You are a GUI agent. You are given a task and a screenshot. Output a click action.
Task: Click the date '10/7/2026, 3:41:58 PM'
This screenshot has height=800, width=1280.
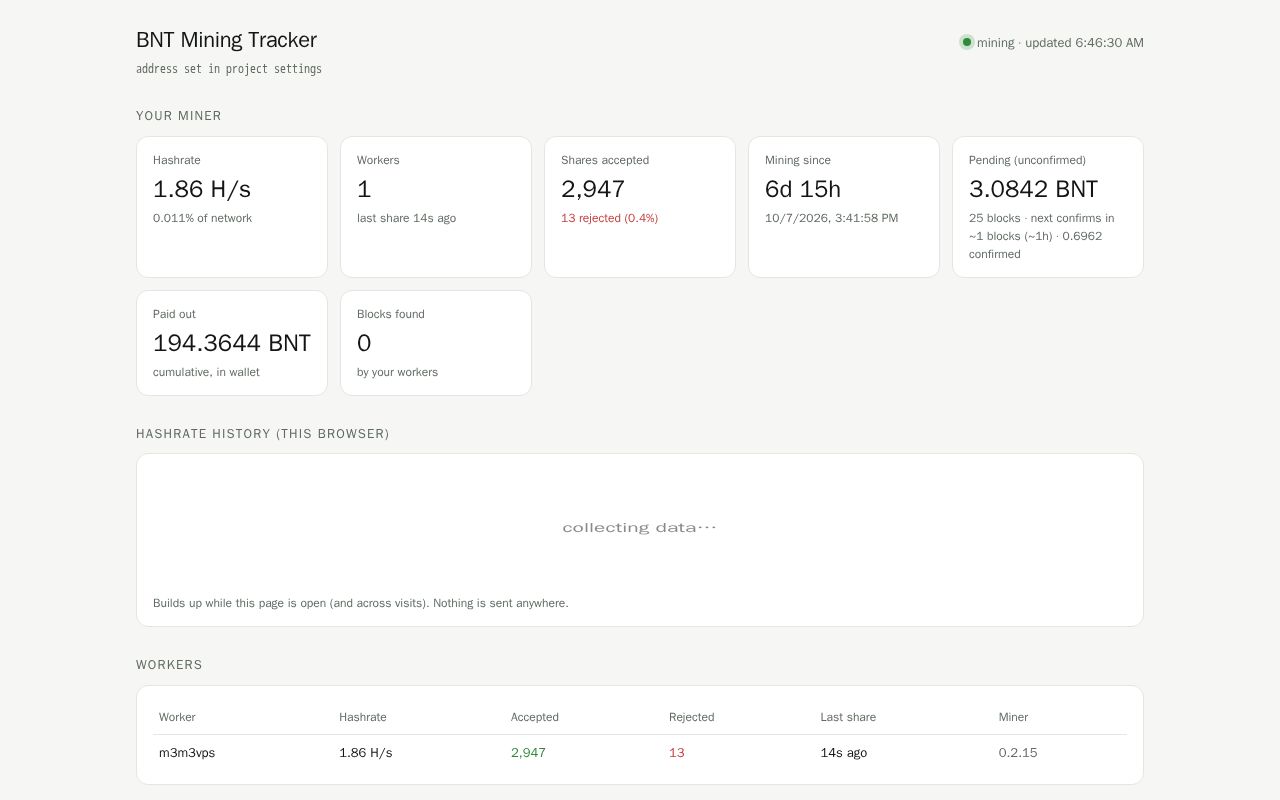[831, 218]
